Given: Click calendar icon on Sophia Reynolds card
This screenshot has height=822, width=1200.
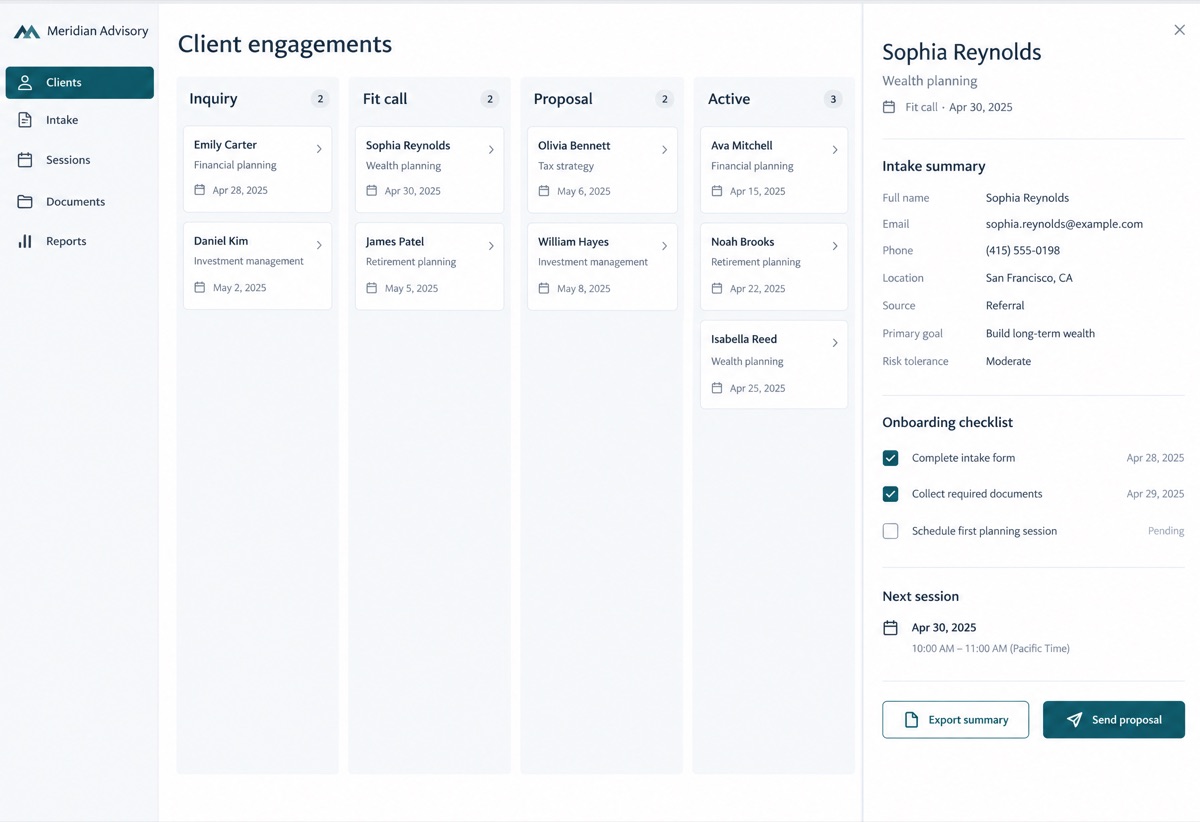Looking at the screenshot, I should pyautogui.click(x=371, y=191).
